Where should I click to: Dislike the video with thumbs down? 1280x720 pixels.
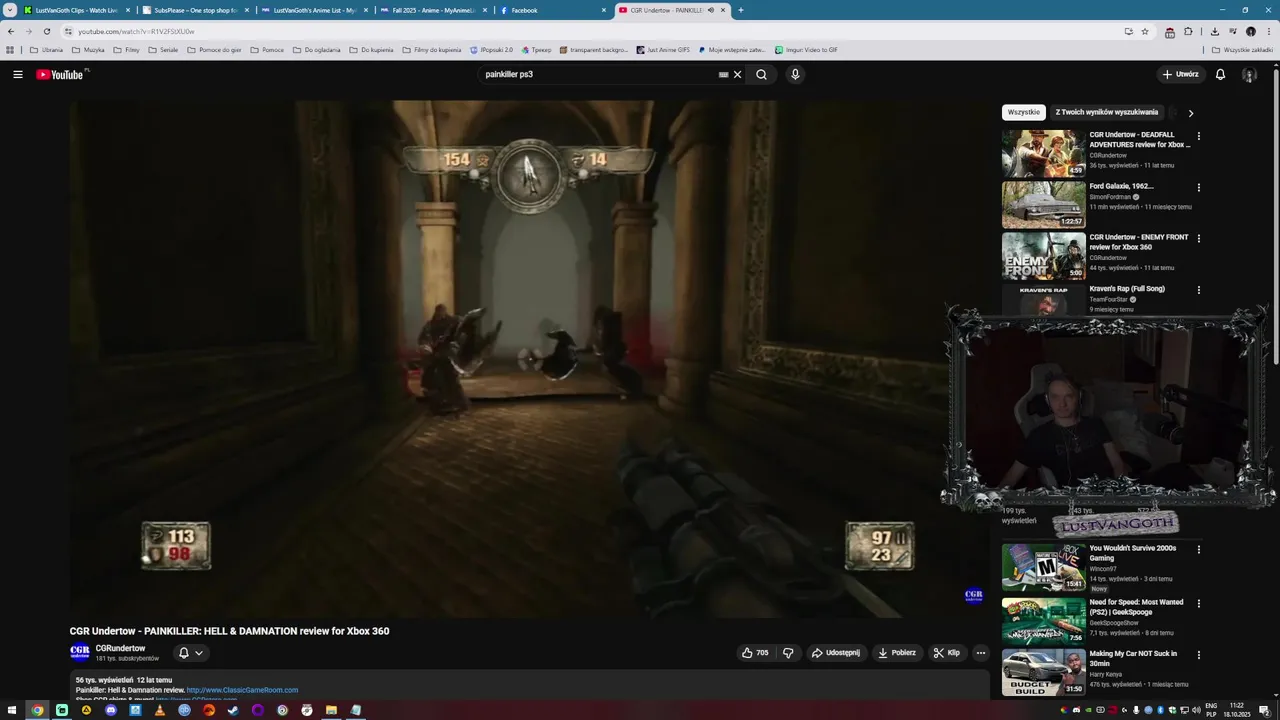[788, 653]
